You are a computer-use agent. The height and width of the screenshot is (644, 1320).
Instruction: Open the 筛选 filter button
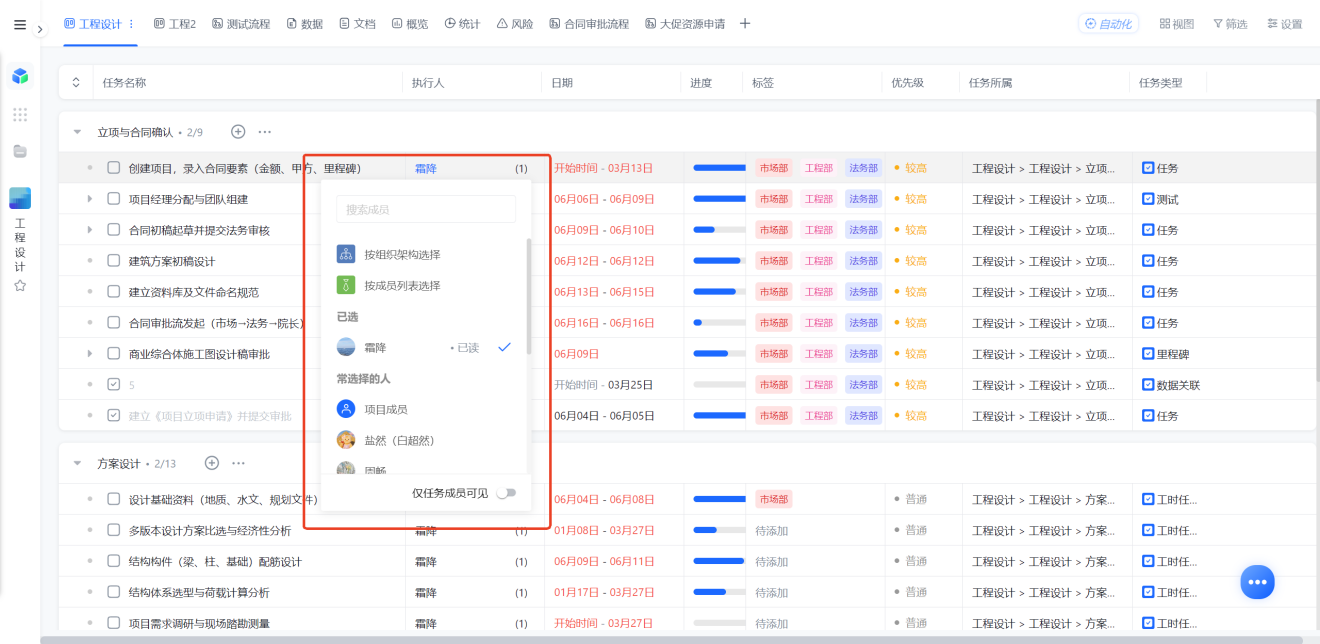tap(1230, 24)
